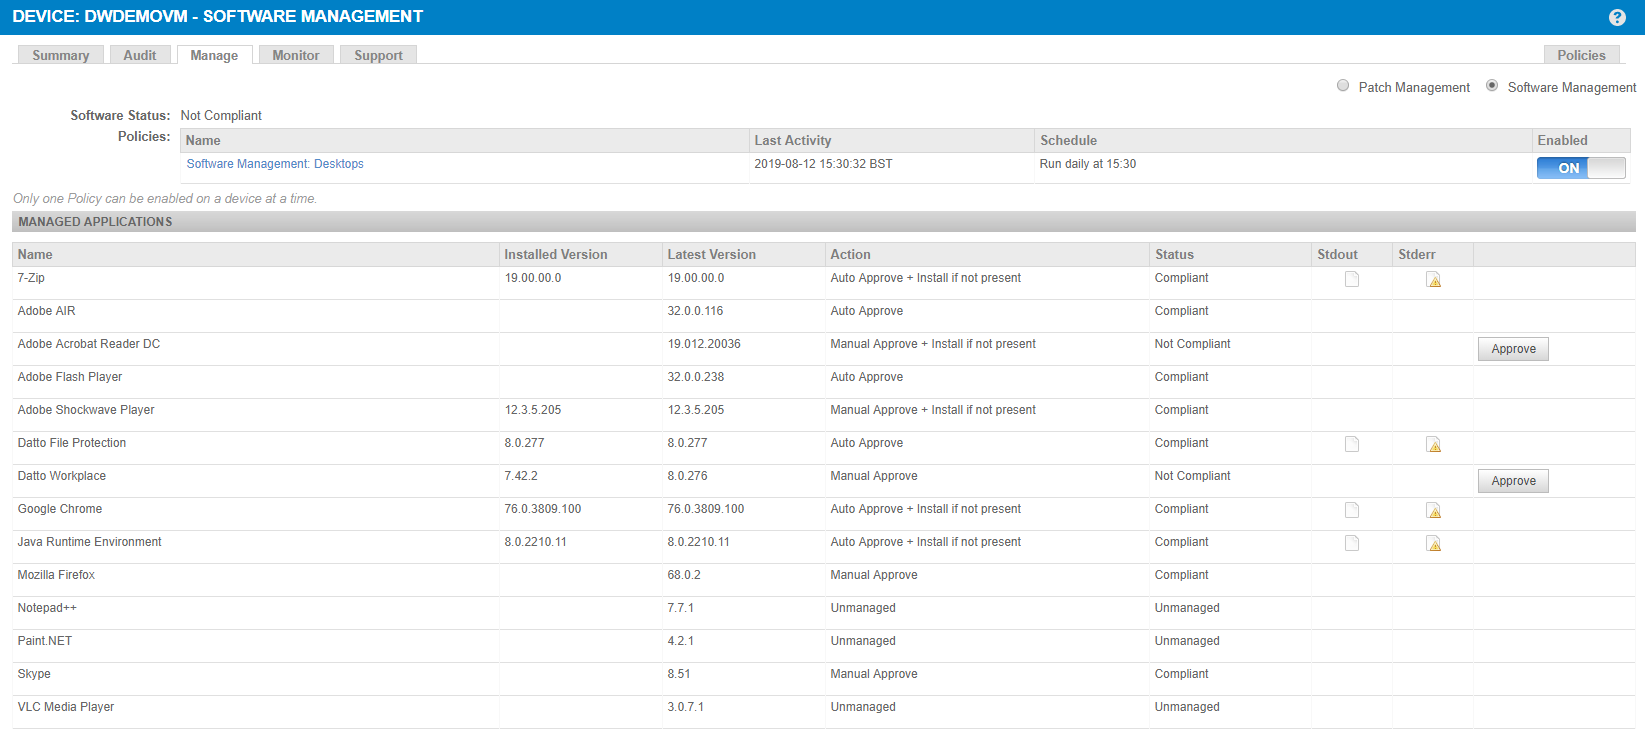Open Software Management: Desktops policy link

pyautogui.click(x=275, y=164)
